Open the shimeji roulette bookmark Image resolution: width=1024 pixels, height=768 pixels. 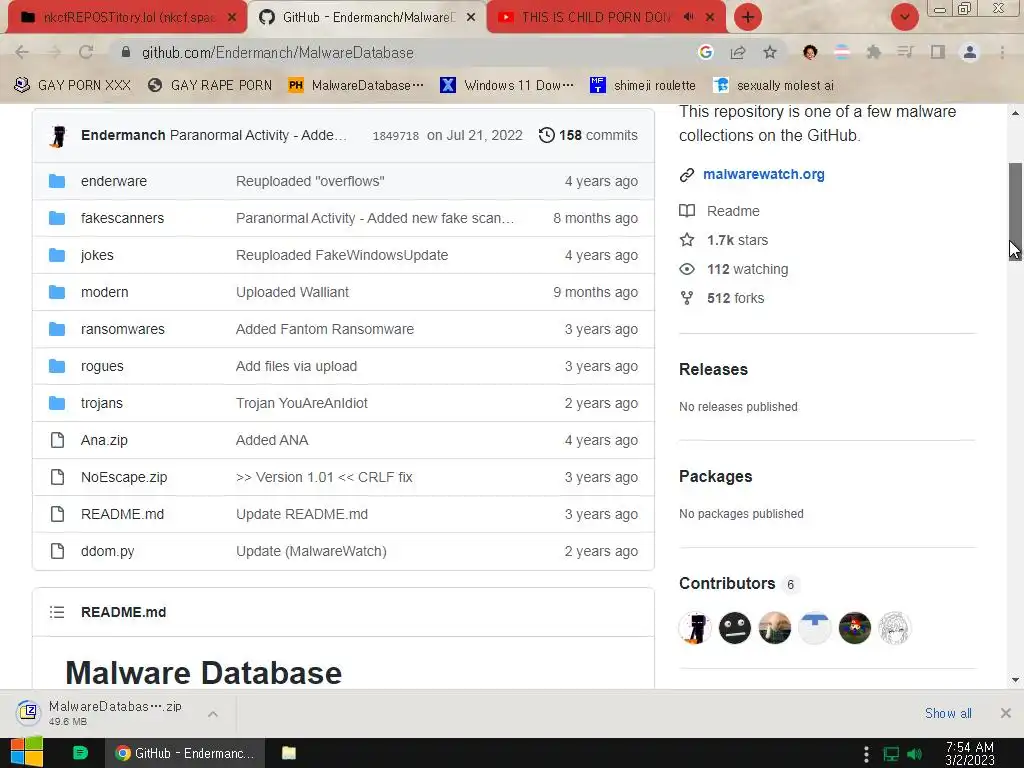click(x=643, y=85)
